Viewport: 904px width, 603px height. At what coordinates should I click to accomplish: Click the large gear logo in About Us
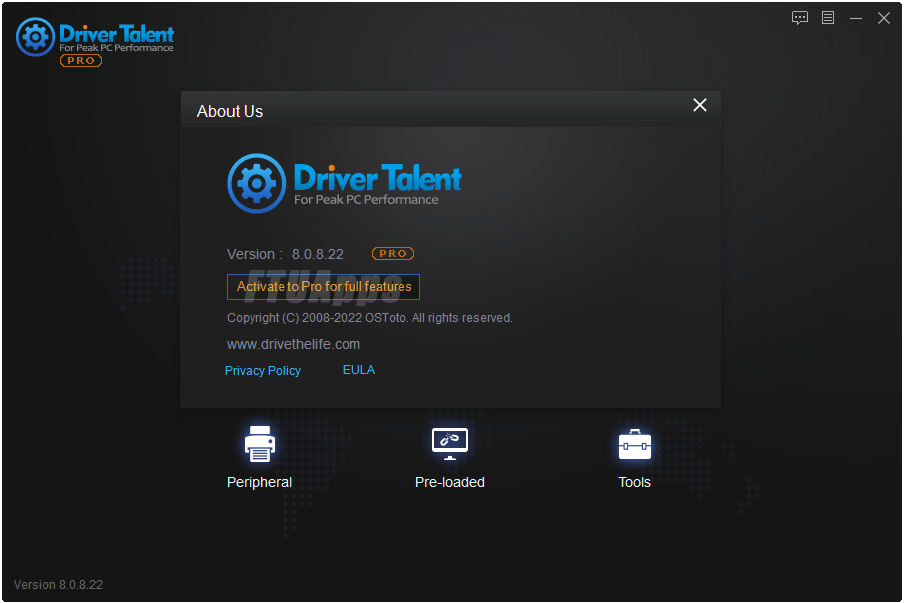(257, 183)
